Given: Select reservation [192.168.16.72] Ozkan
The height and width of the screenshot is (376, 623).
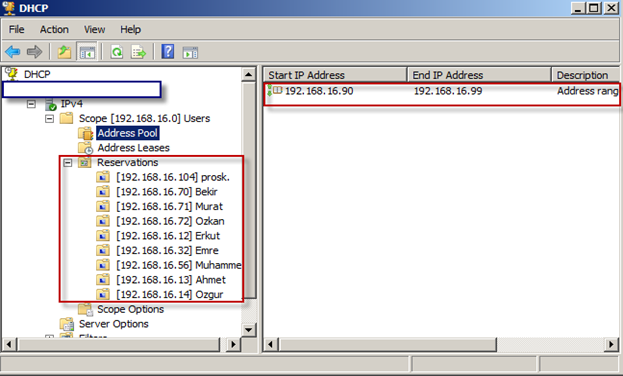Looking at the screenshot, I should tap(170, 221).
